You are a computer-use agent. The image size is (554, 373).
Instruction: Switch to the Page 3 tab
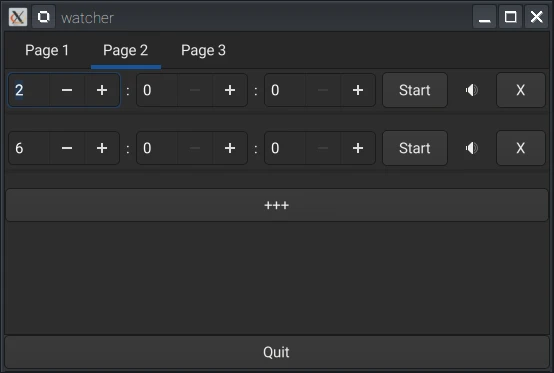tap(203, 51)
